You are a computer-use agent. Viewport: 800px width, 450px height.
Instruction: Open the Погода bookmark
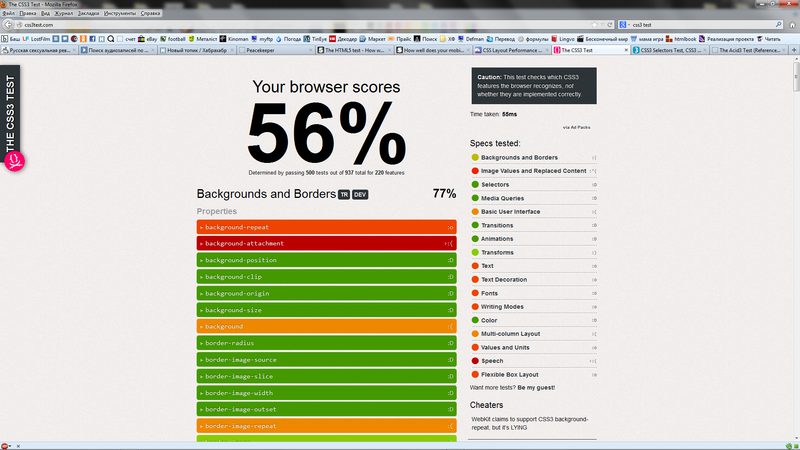click(x=288, y=39)
